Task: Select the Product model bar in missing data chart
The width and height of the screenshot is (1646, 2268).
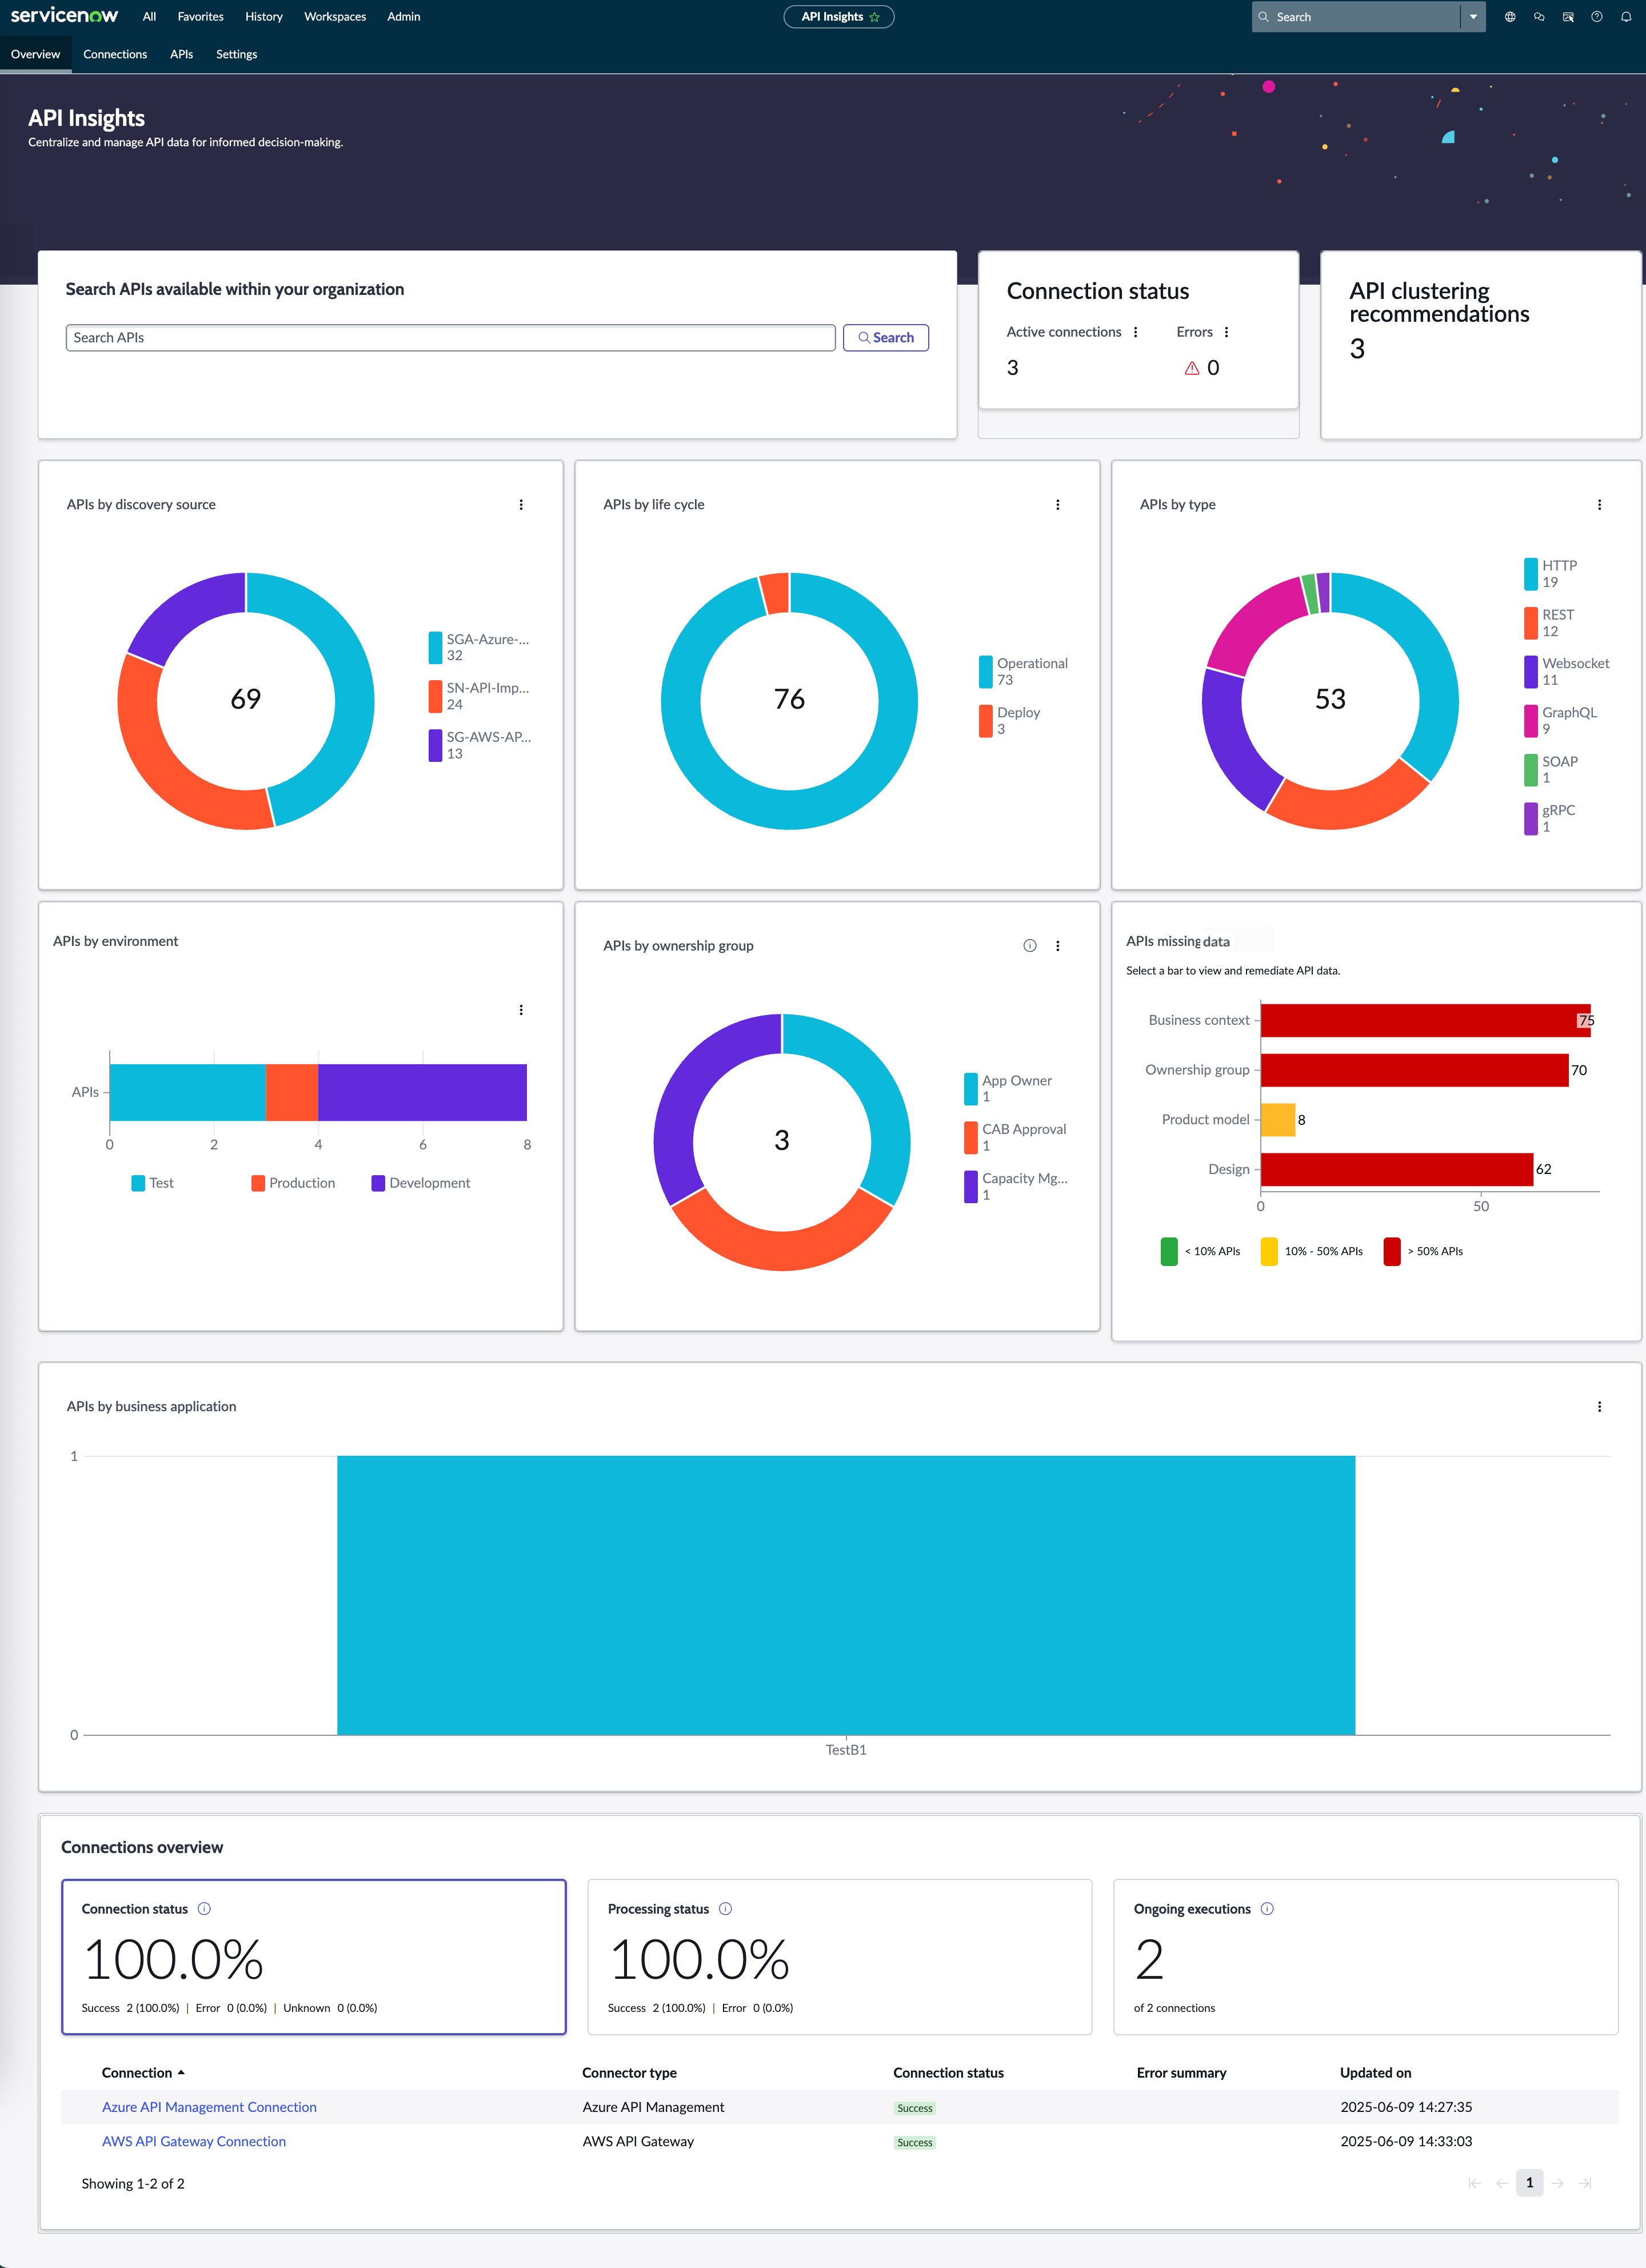Action: point(1278,1119)
